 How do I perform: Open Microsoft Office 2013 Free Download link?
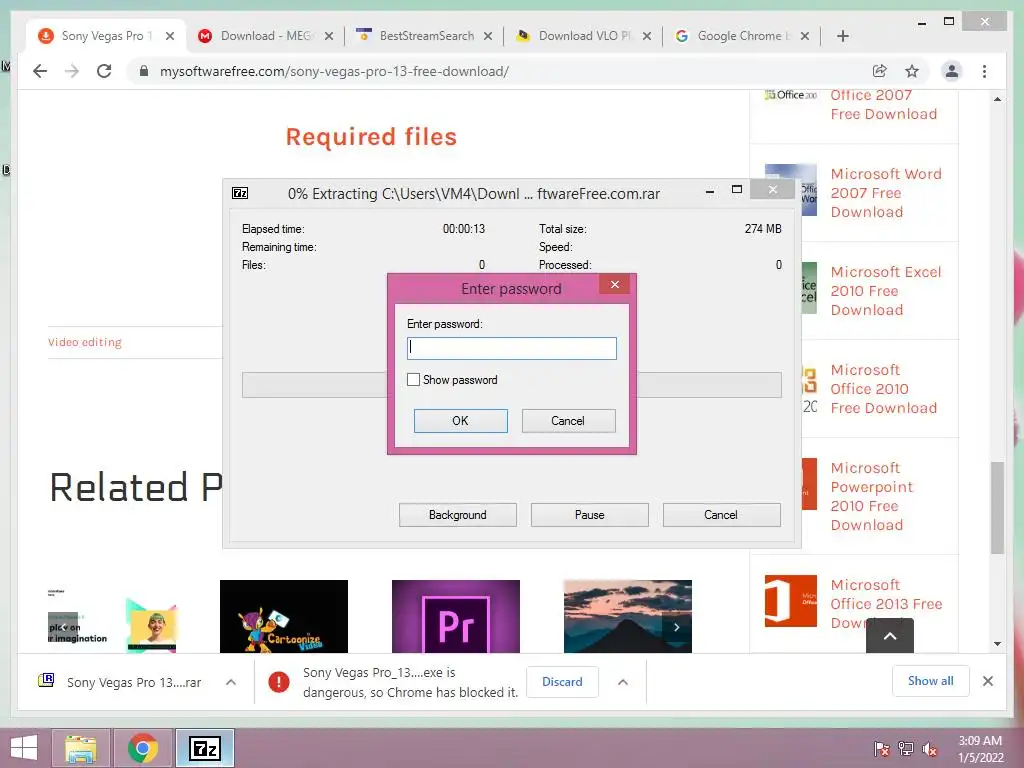click(886, 603)
